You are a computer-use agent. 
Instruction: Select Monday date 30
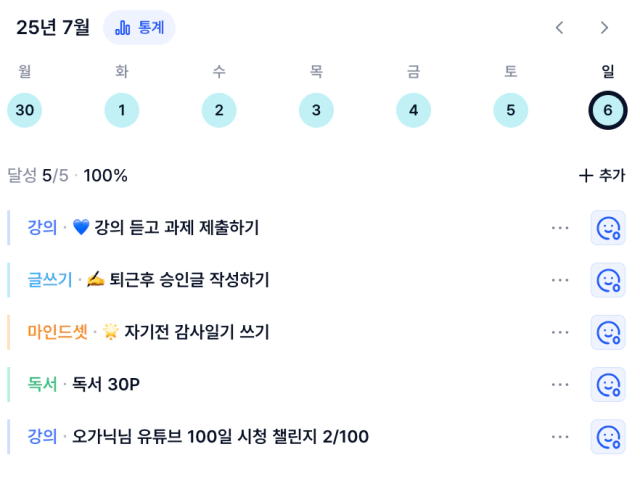[24, 110]
